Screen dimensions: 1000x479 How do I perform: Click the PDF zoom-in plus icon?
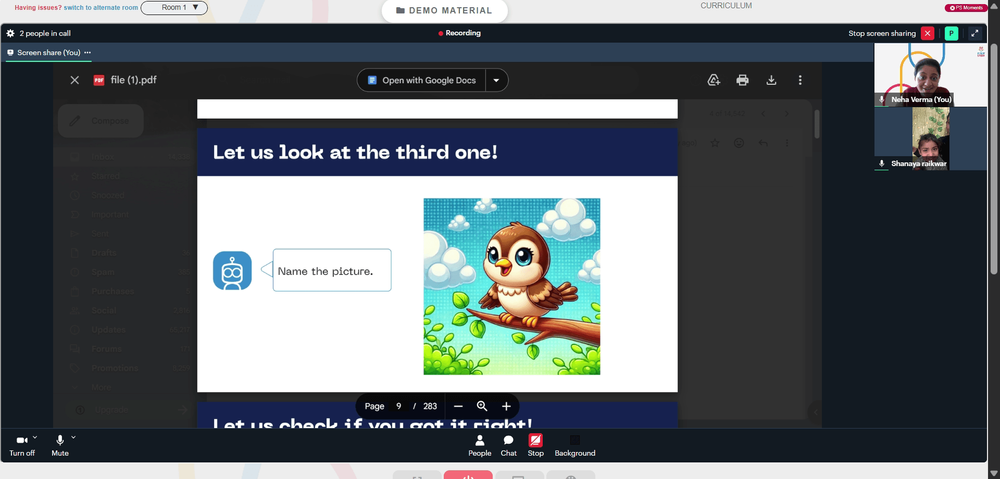(506, 406)
